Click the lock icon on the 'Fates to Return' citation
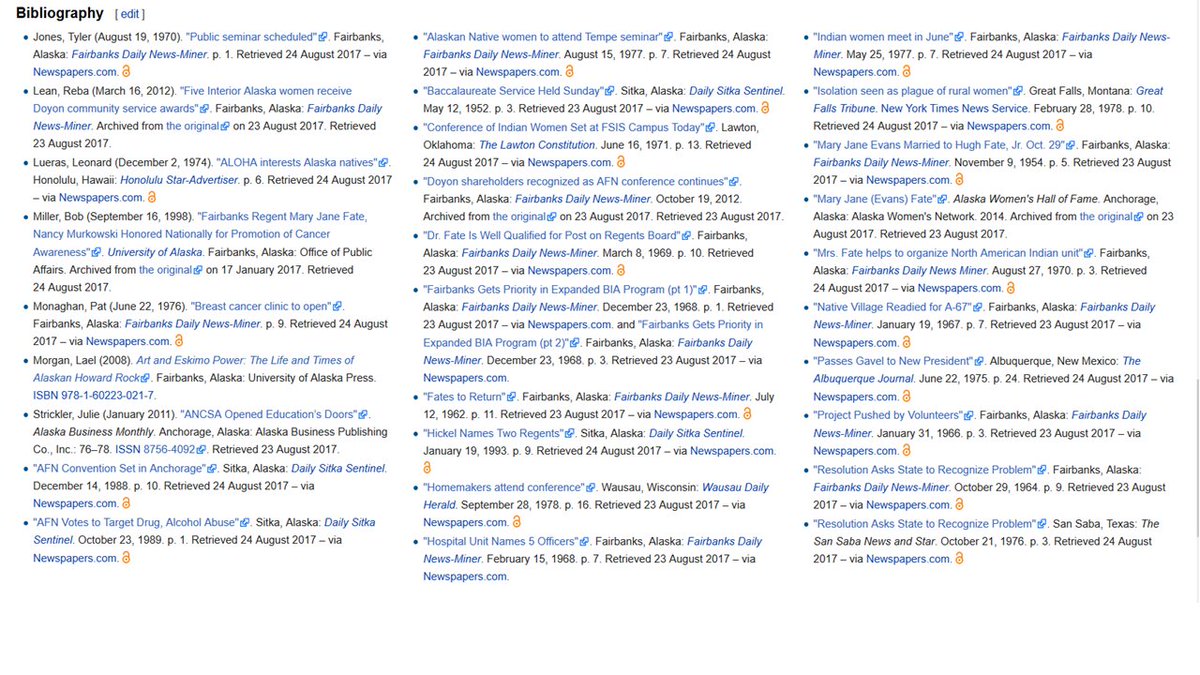Screen dimensions: 1200x675 [747, 414]
